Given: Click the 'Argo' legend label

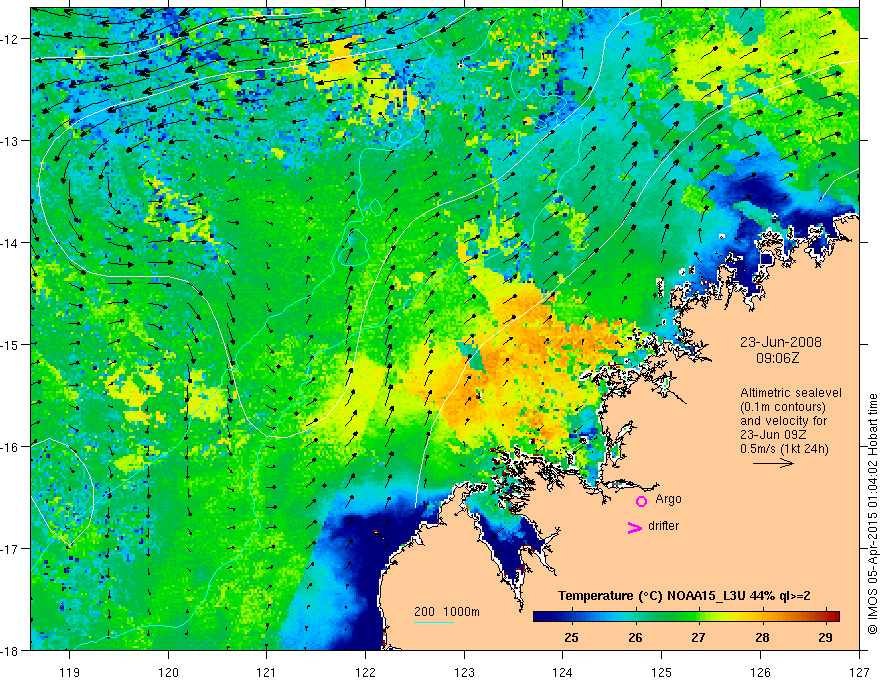Looking at the screenshot, I should click(668, 499).
